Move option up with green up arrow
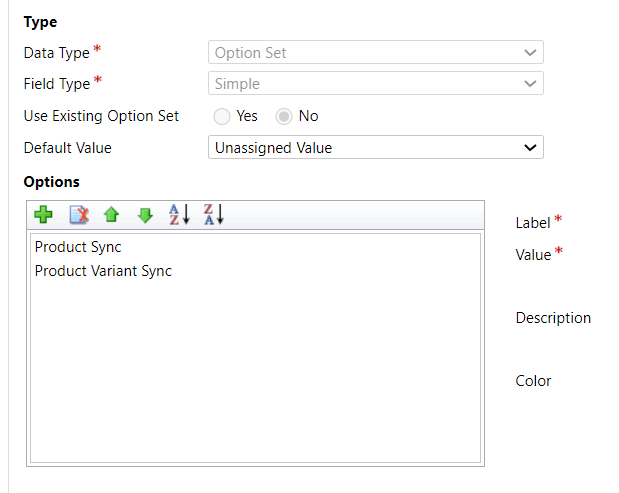This screenshot has height=493, width=619. coord(112,214)
